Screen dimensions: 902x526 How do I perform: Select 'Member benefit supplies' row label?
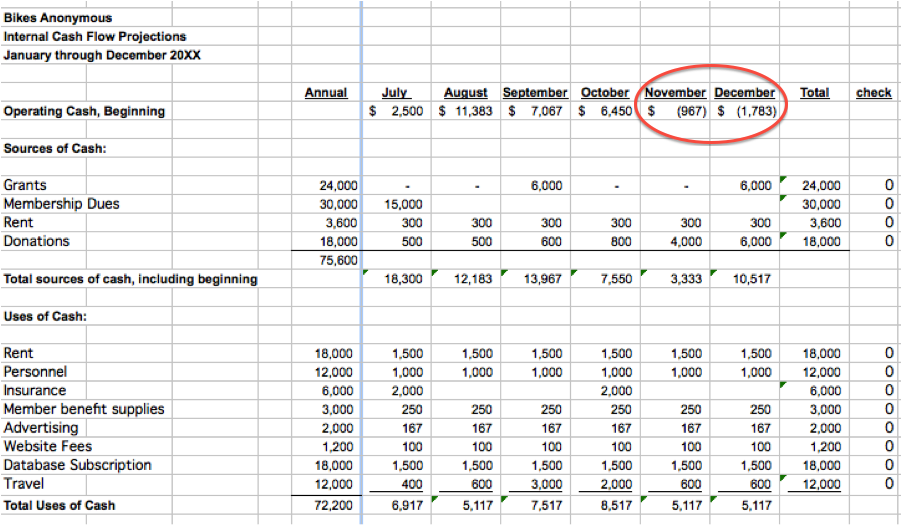click(84, 409)
